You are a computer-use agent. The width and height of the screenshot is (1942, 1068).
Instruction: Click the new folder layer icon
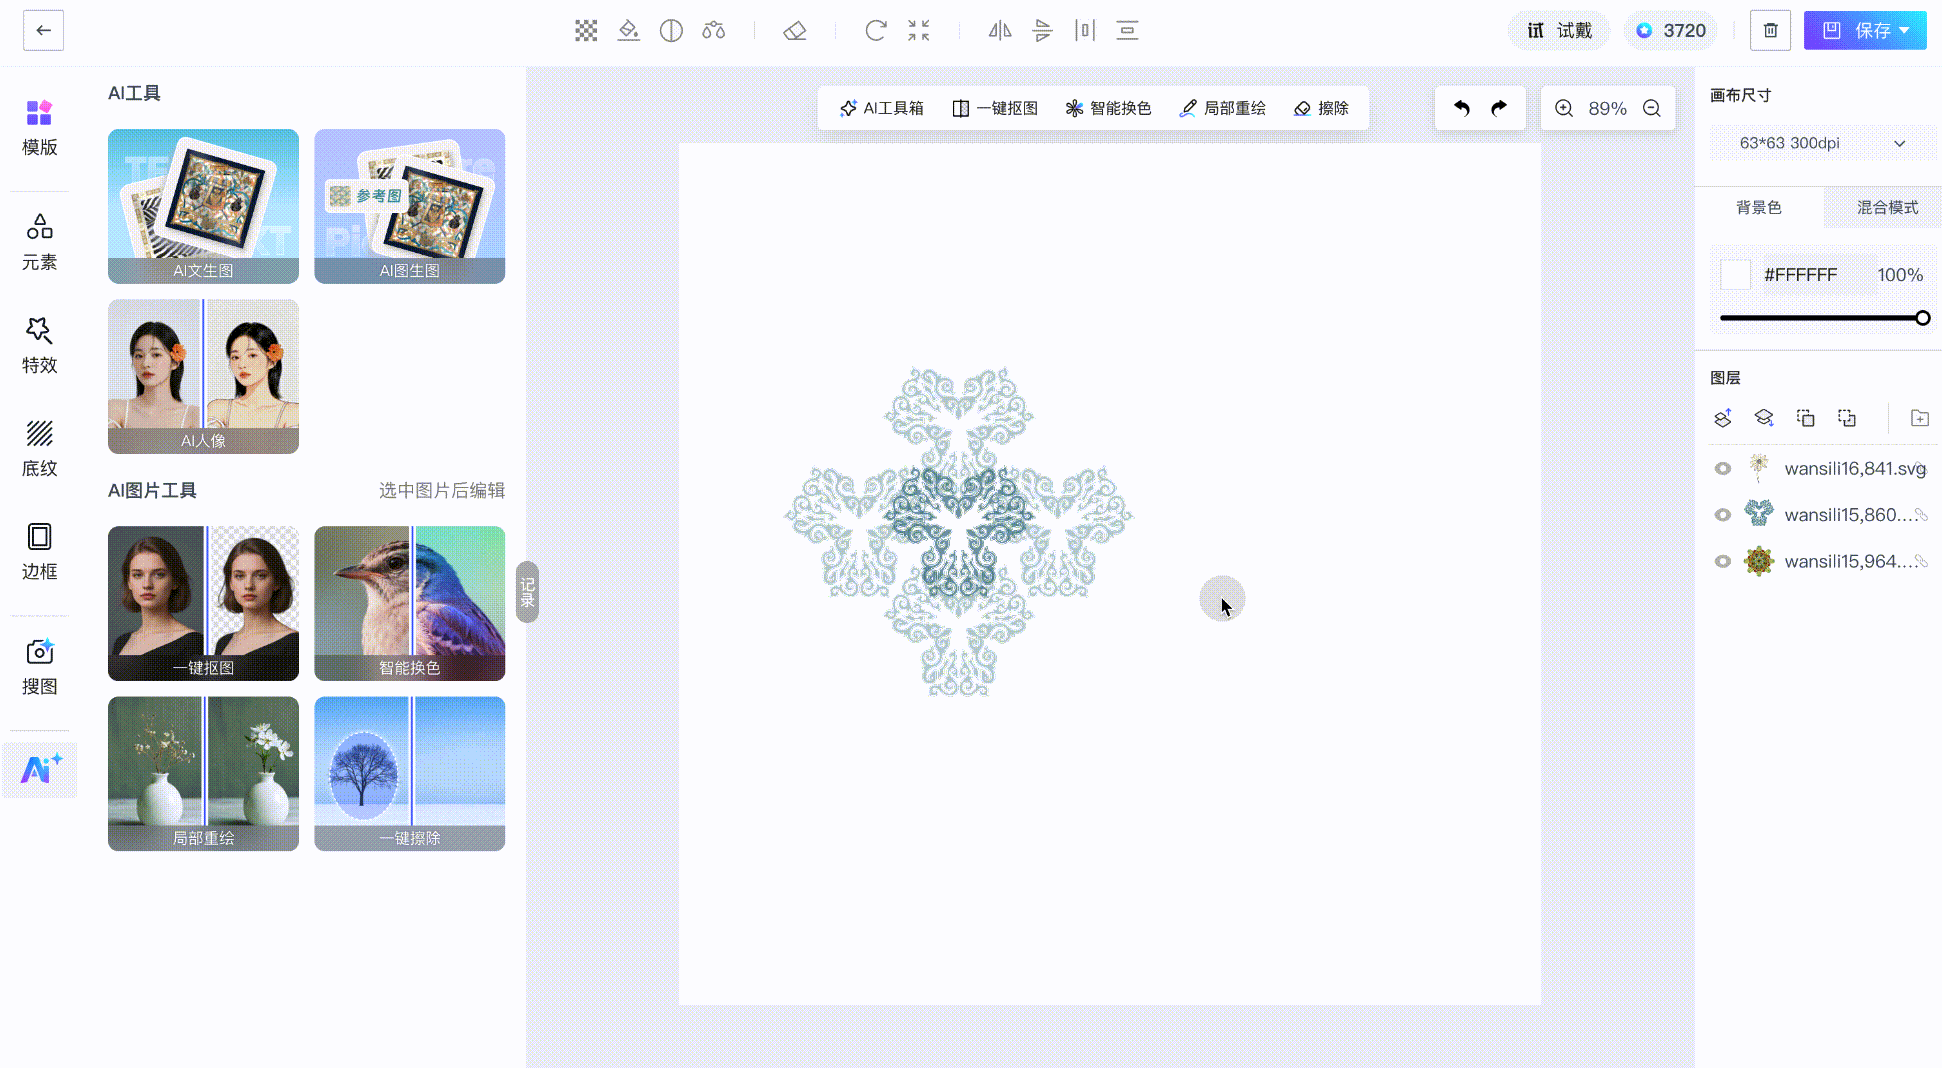(x=1919, y=418)
